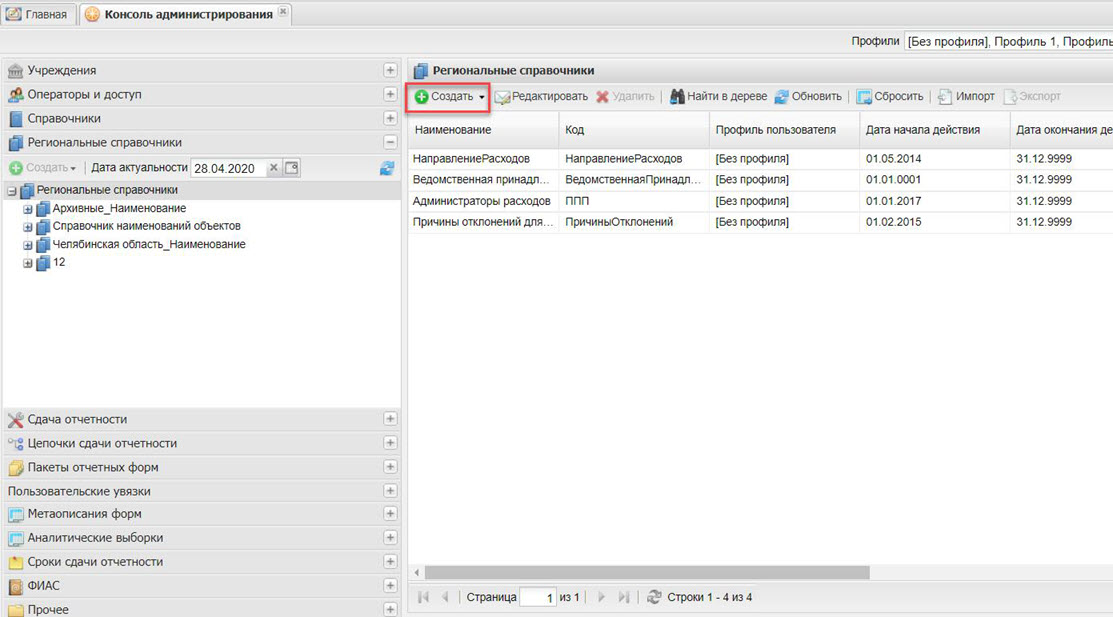This screenshot has width=1113, height=617.
Task: Click Редактировать toolbar button
Action: [x=541, y=97]
